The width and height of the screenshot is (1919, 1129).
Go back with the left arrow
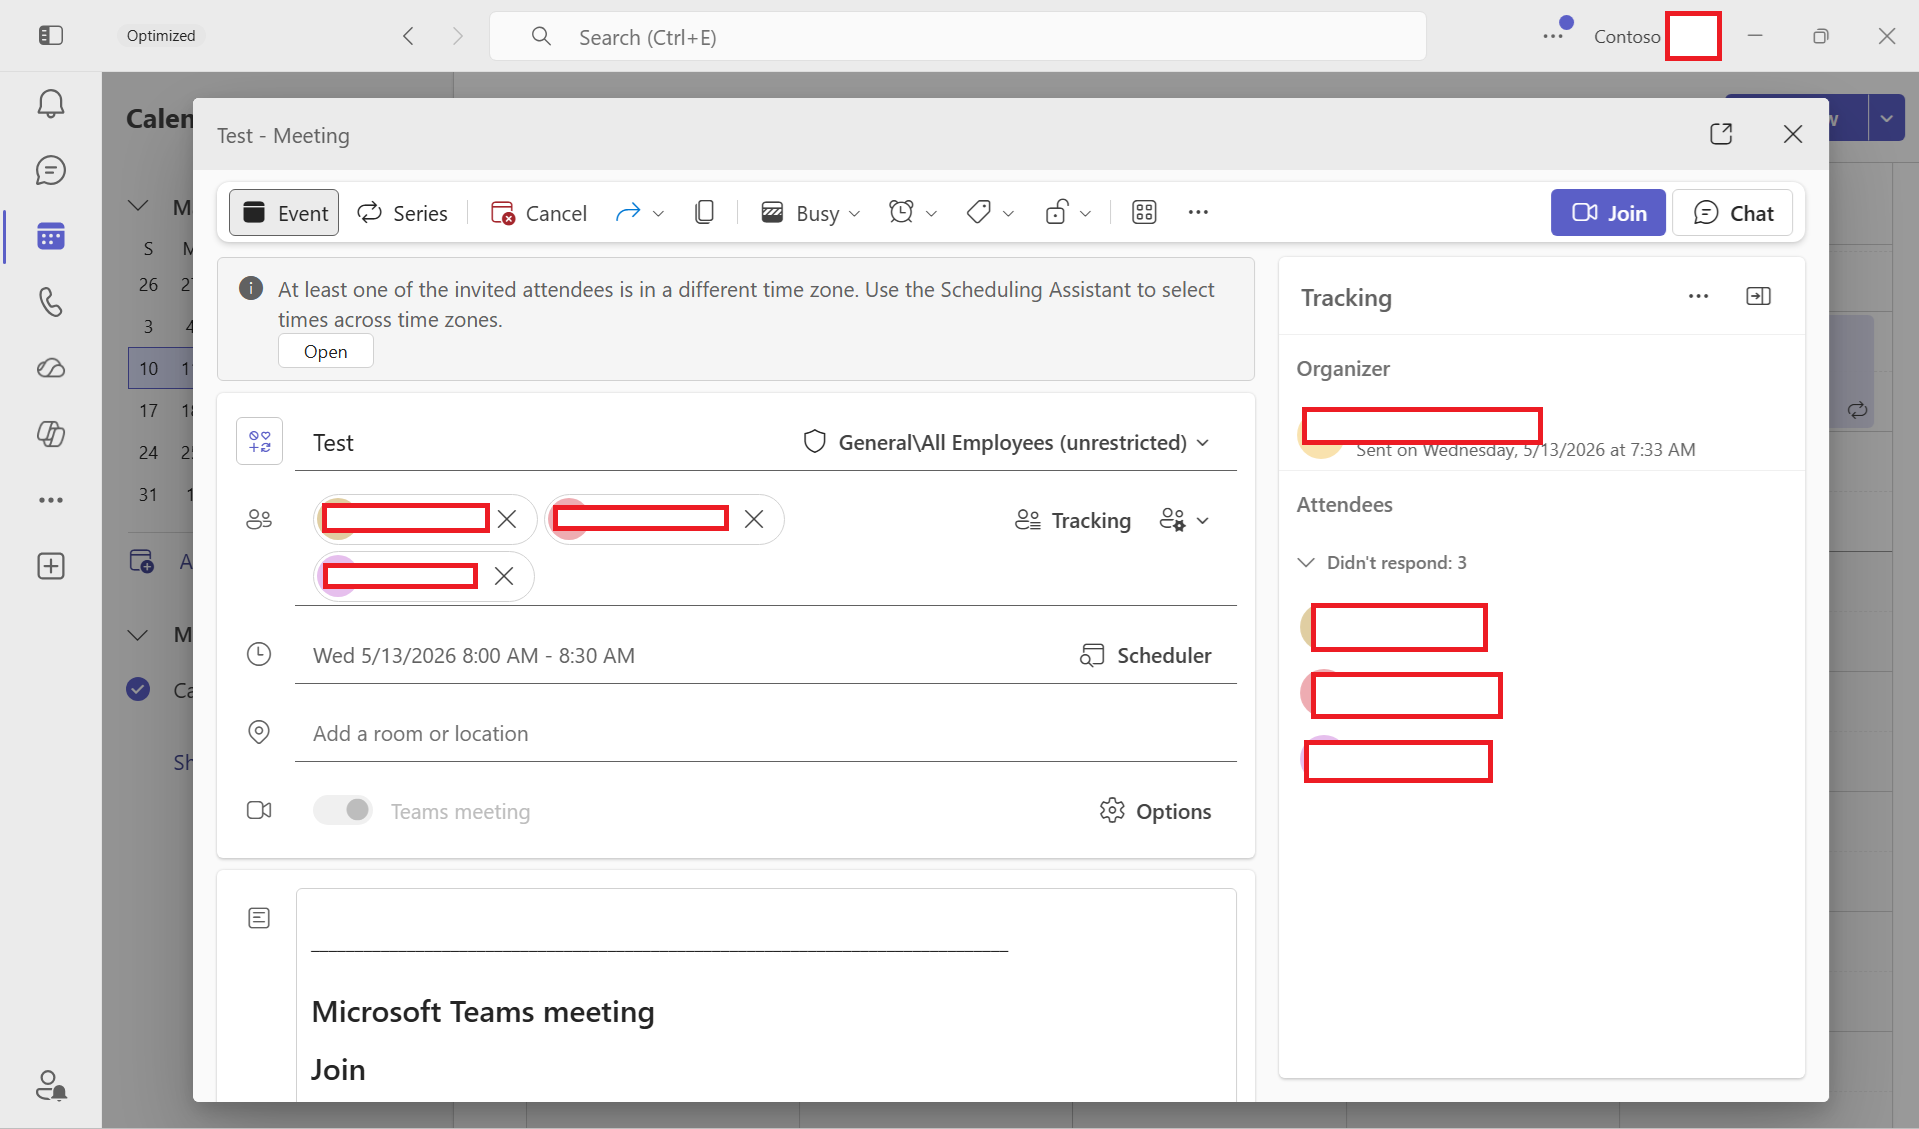408,36
